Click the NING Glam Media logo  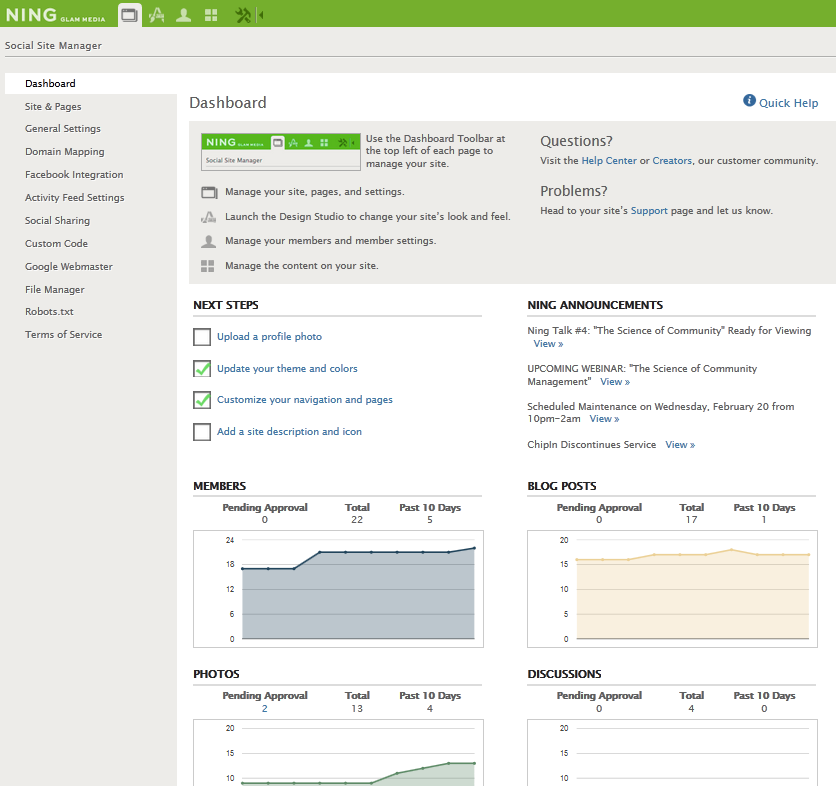(x=55, y=15)
